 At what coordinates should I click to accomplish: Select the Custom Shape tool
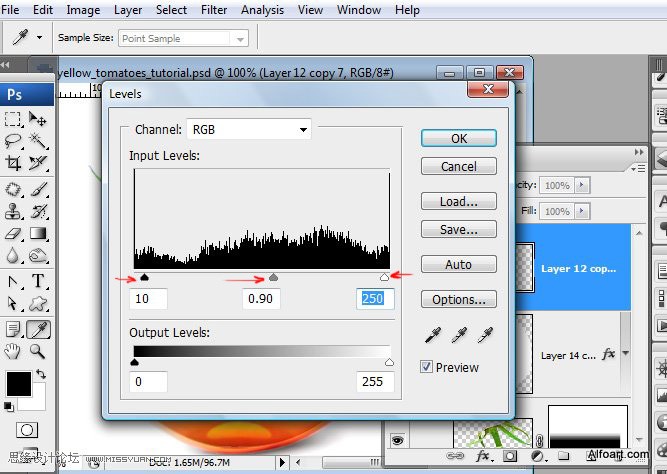[37, 303]
